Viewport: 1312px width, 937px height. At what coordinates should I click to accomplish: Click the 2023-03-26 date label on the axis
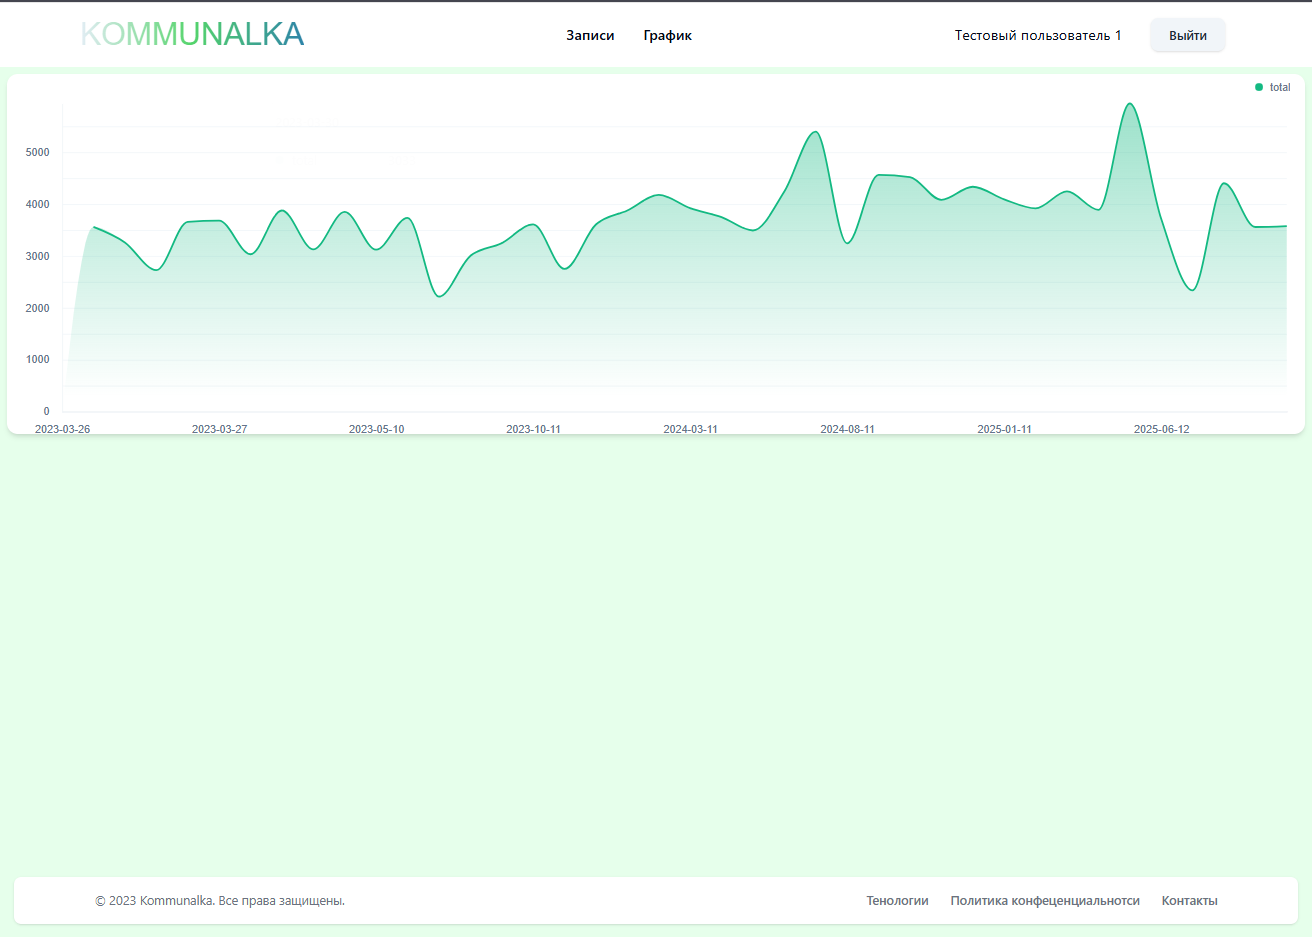[62, 429]
